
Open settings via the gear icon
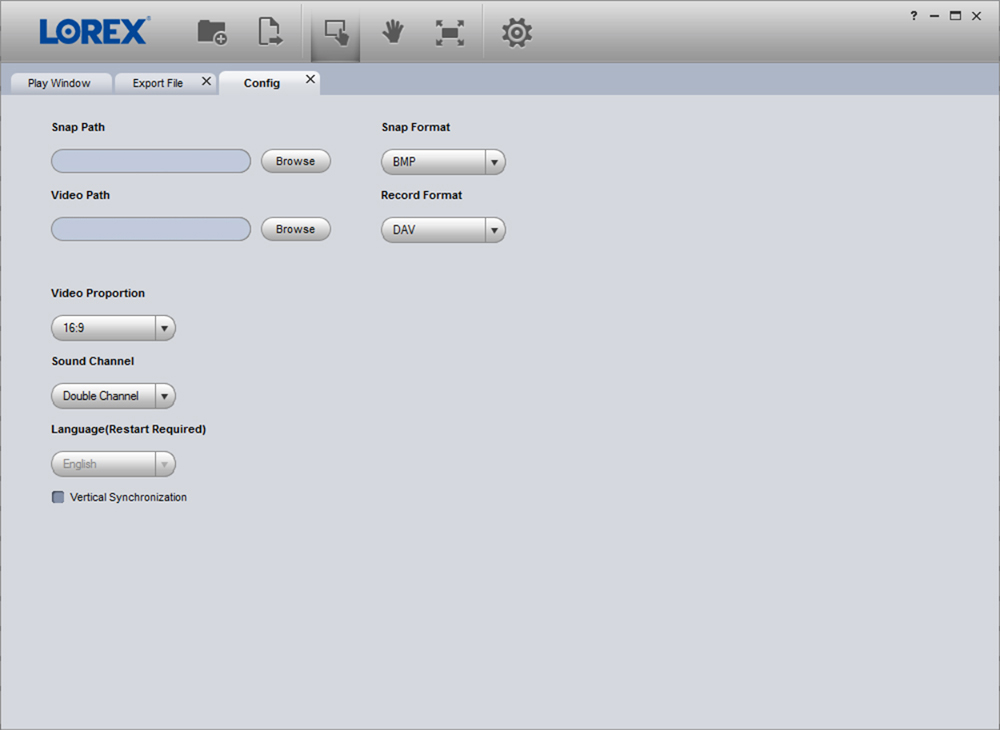517,33
